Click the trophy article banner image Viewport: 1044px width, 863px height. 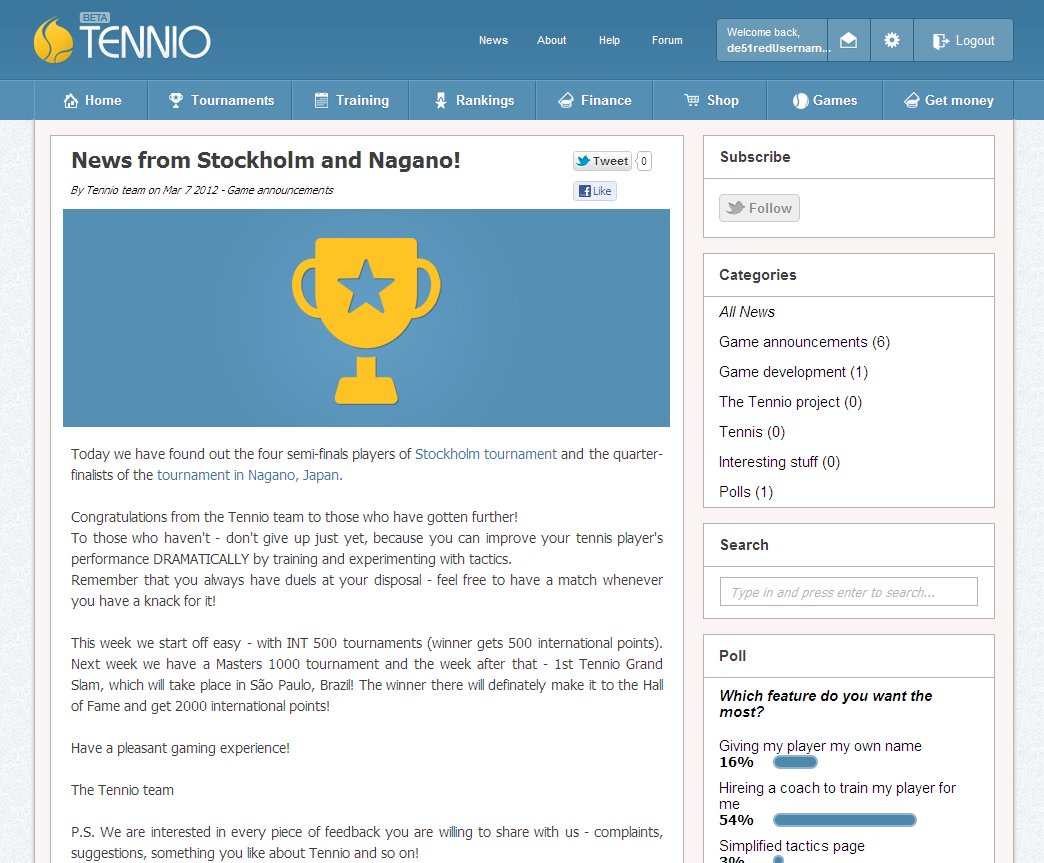coord(366,318)
